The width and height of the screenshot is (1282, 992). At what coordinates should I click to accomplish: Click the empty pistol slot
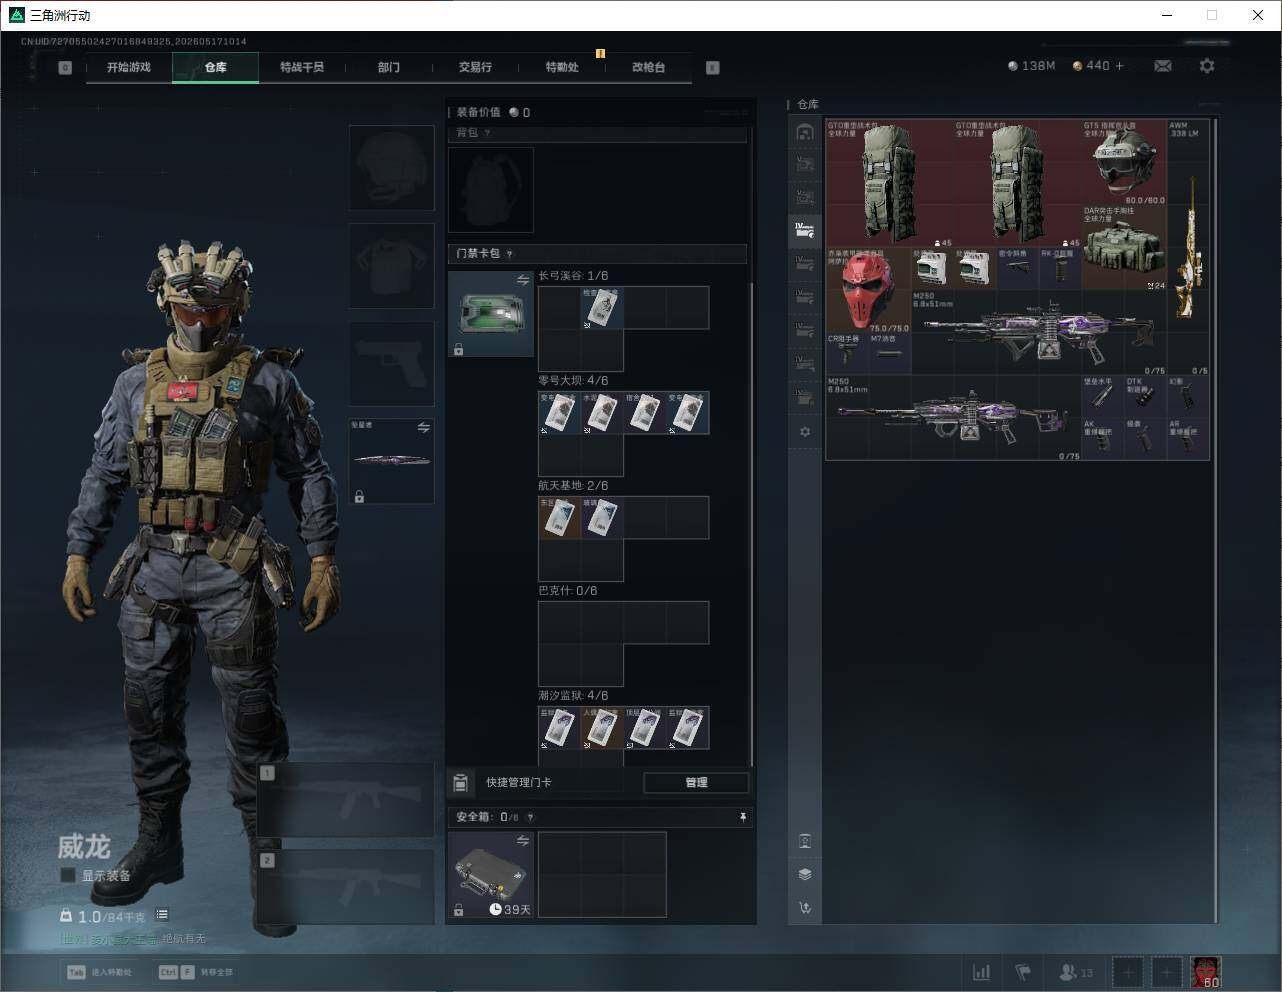coord(391,364)
